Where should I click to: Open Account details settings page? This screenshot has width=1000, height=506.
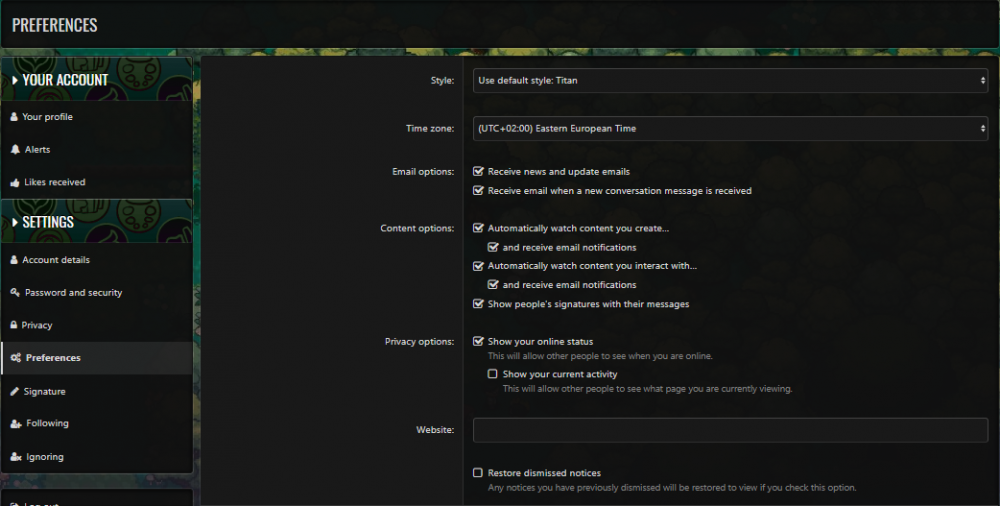click(56, 260)
